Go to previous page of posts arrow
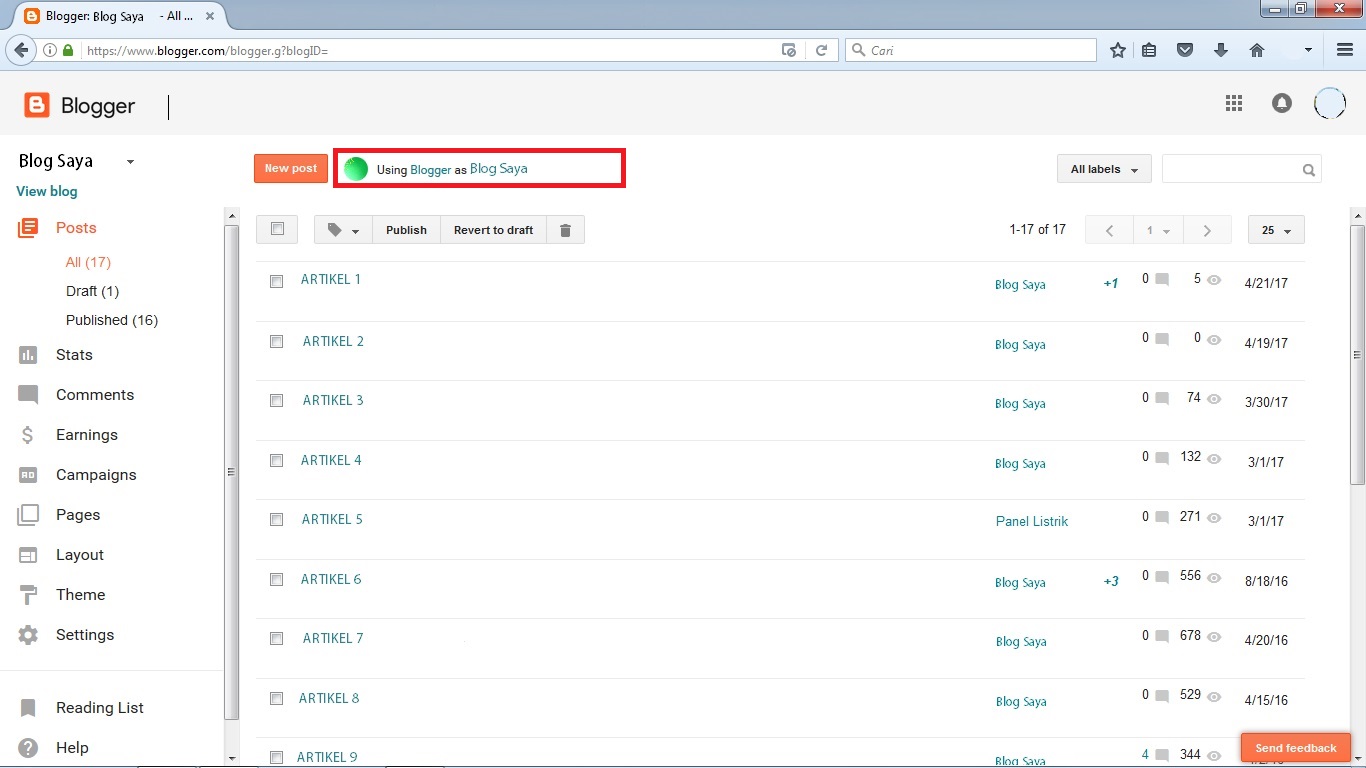The image size is (1366, 768). [1110, 230]
